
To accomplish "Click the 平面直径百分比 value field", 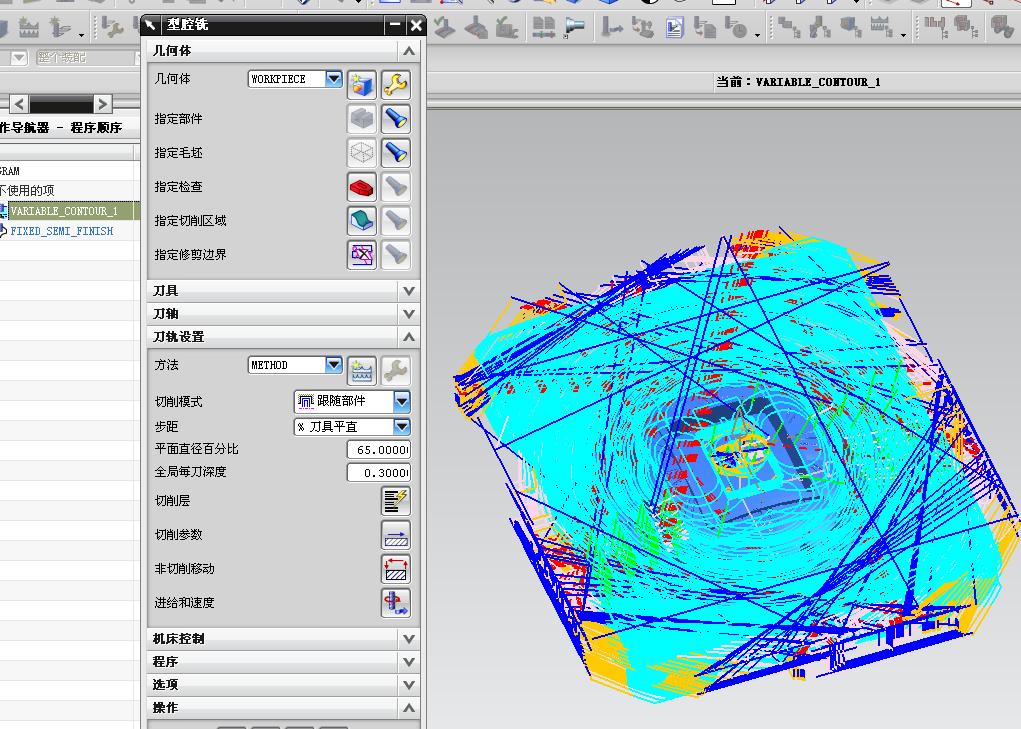I will (x=379, y=450).
